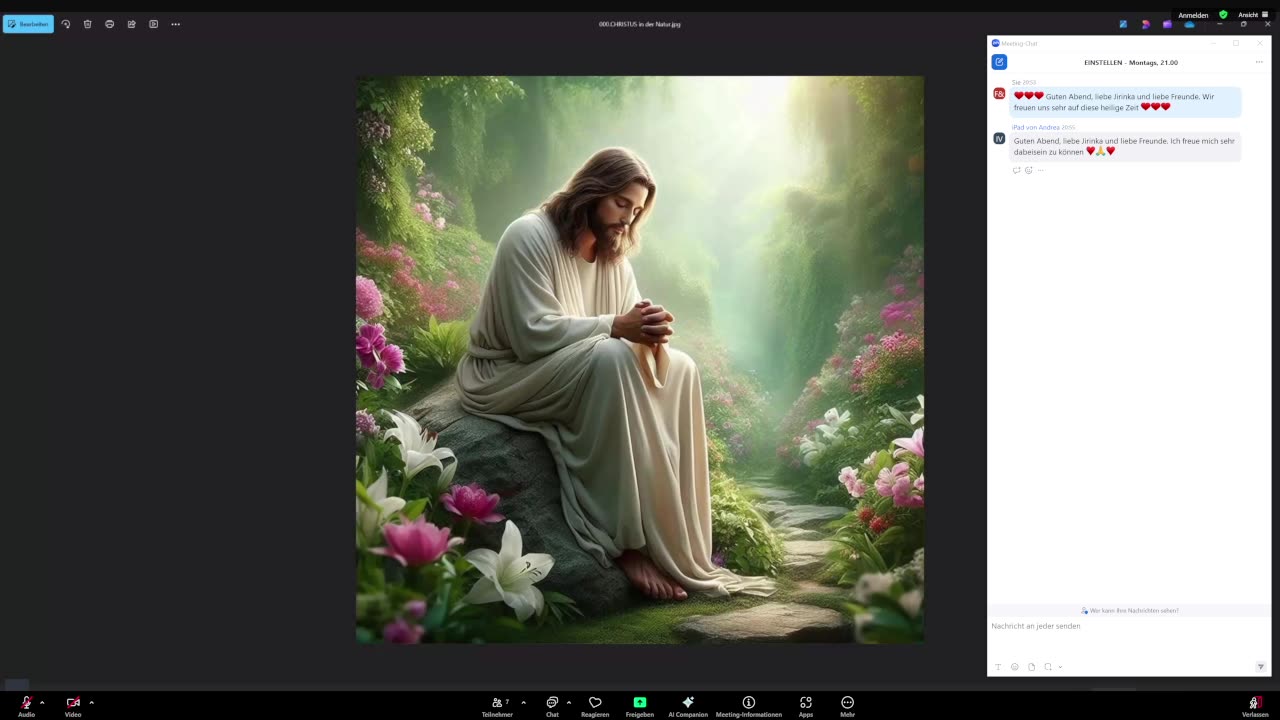Open the Designer app icon in title bar

1123,24
